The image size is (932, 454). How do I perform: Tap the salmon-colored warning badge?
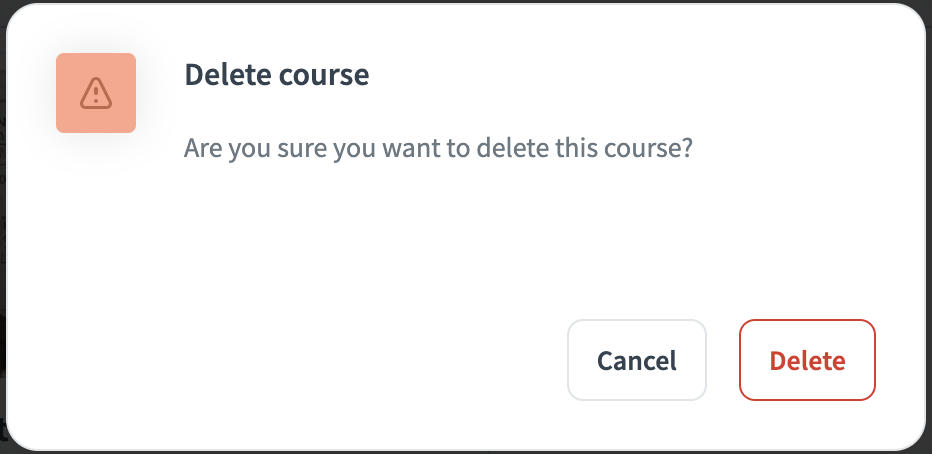[x=96, y=93]
